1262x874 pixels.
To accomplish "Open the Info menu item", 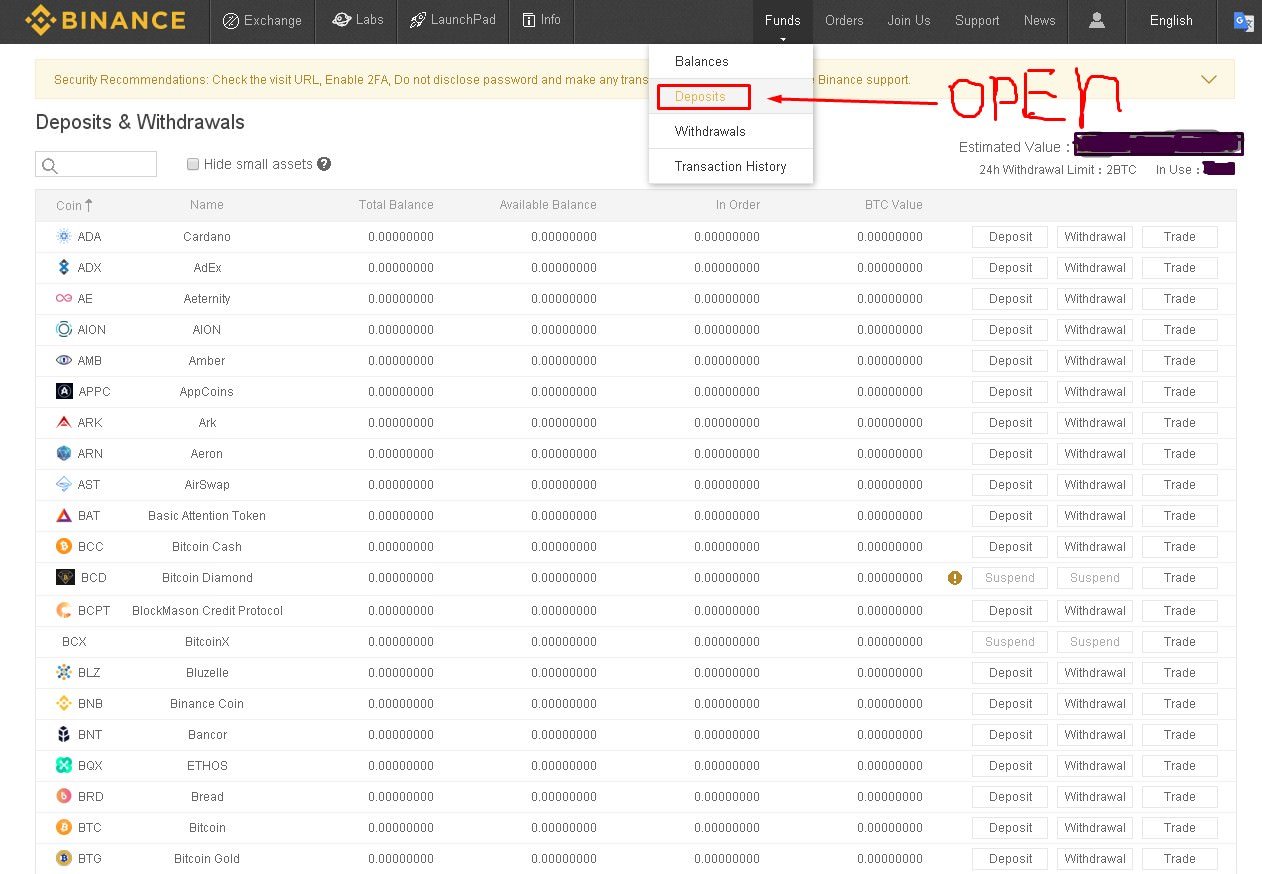I will (541, 21).
